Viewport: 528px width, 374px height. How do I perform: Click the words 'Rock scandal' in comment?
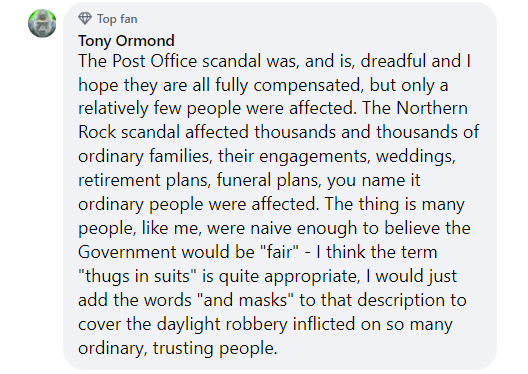click(x=129, y=132)
